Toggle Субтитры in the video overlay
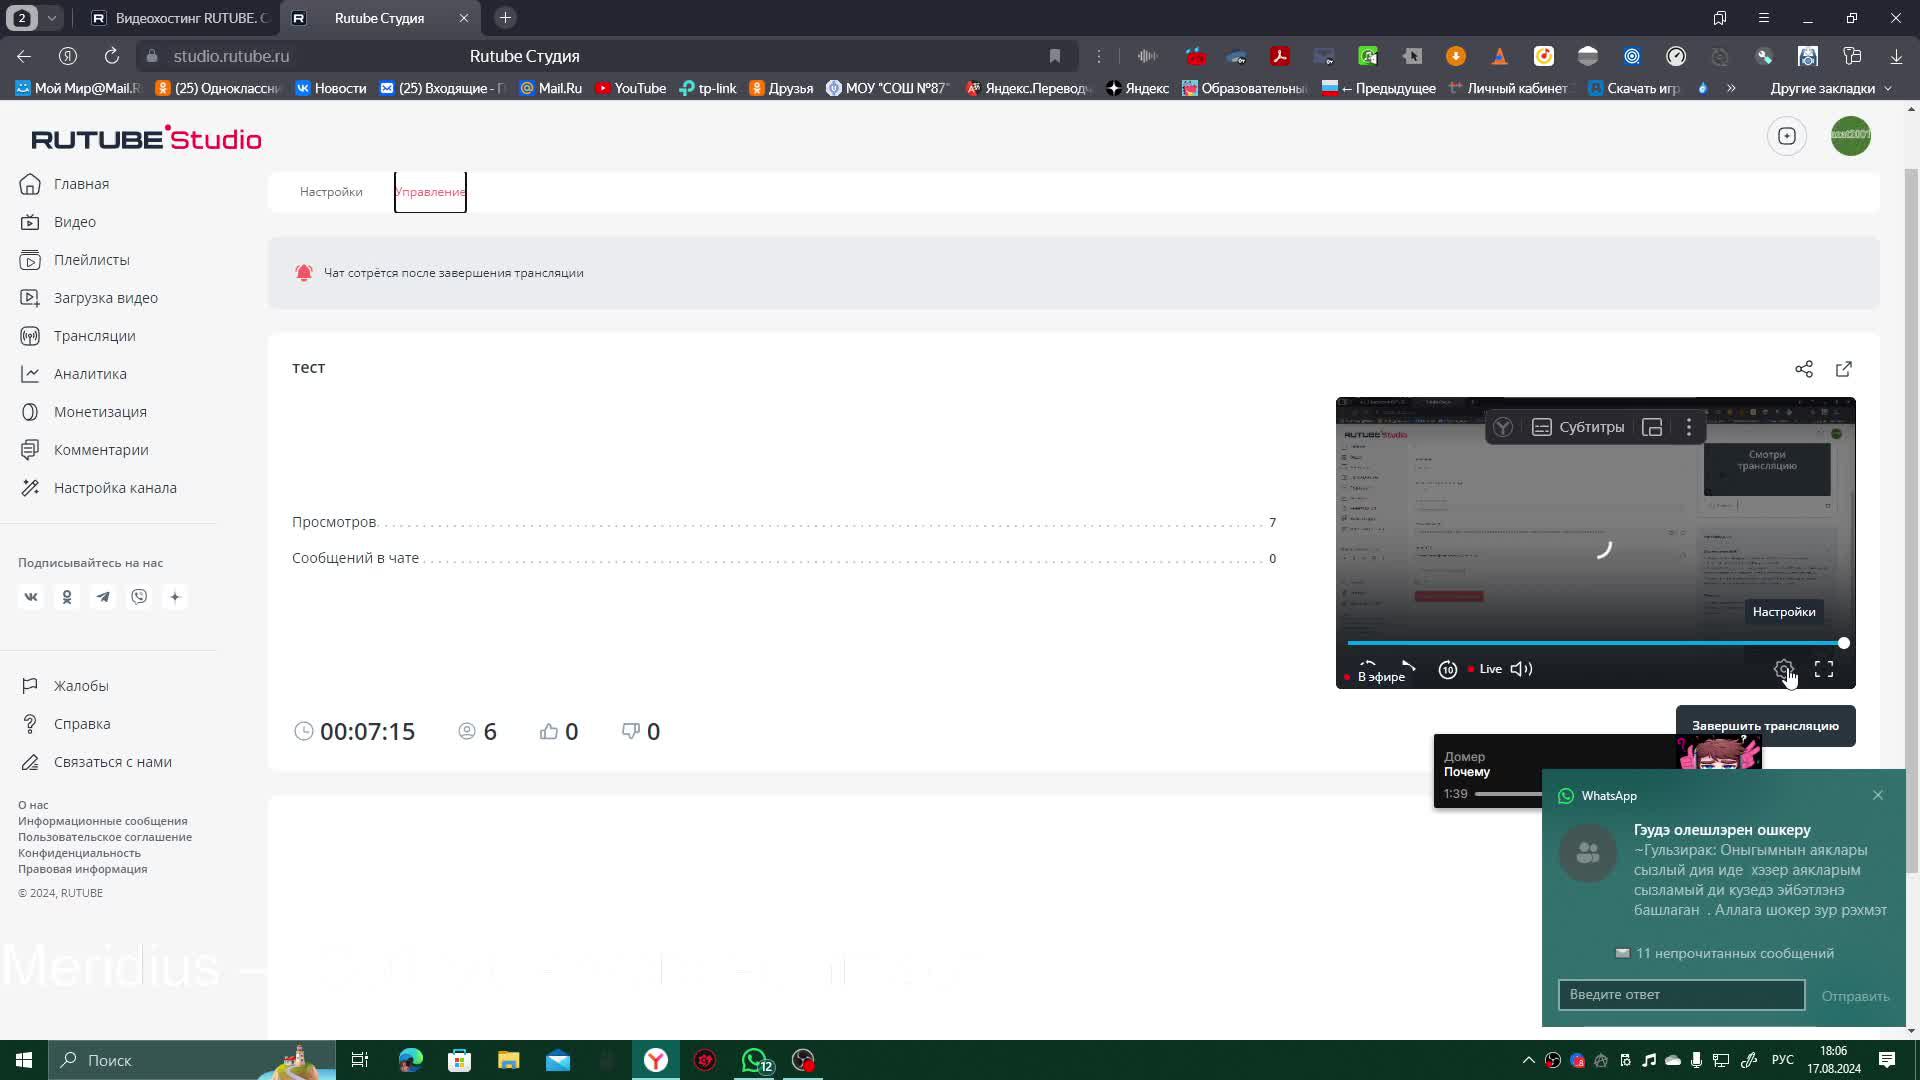1920x1080 pixels. coord(1578,427)
